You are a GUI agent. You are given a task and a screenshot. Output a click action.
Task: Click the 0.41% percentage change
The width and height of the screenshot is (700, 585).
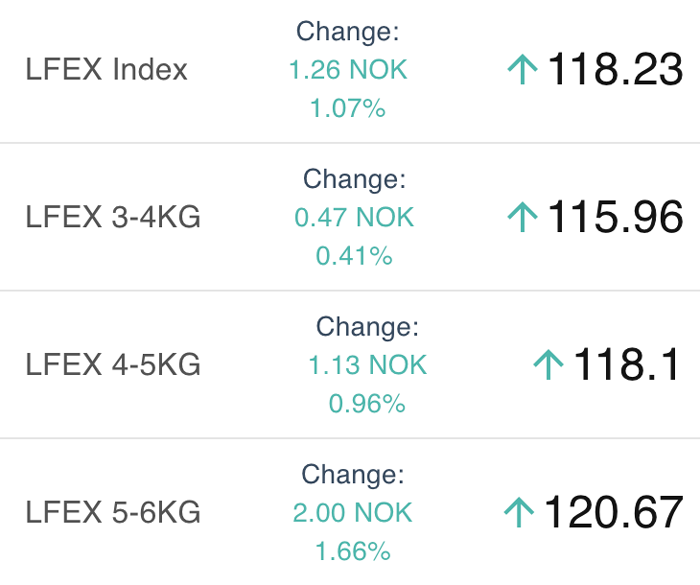click(354, 256)
